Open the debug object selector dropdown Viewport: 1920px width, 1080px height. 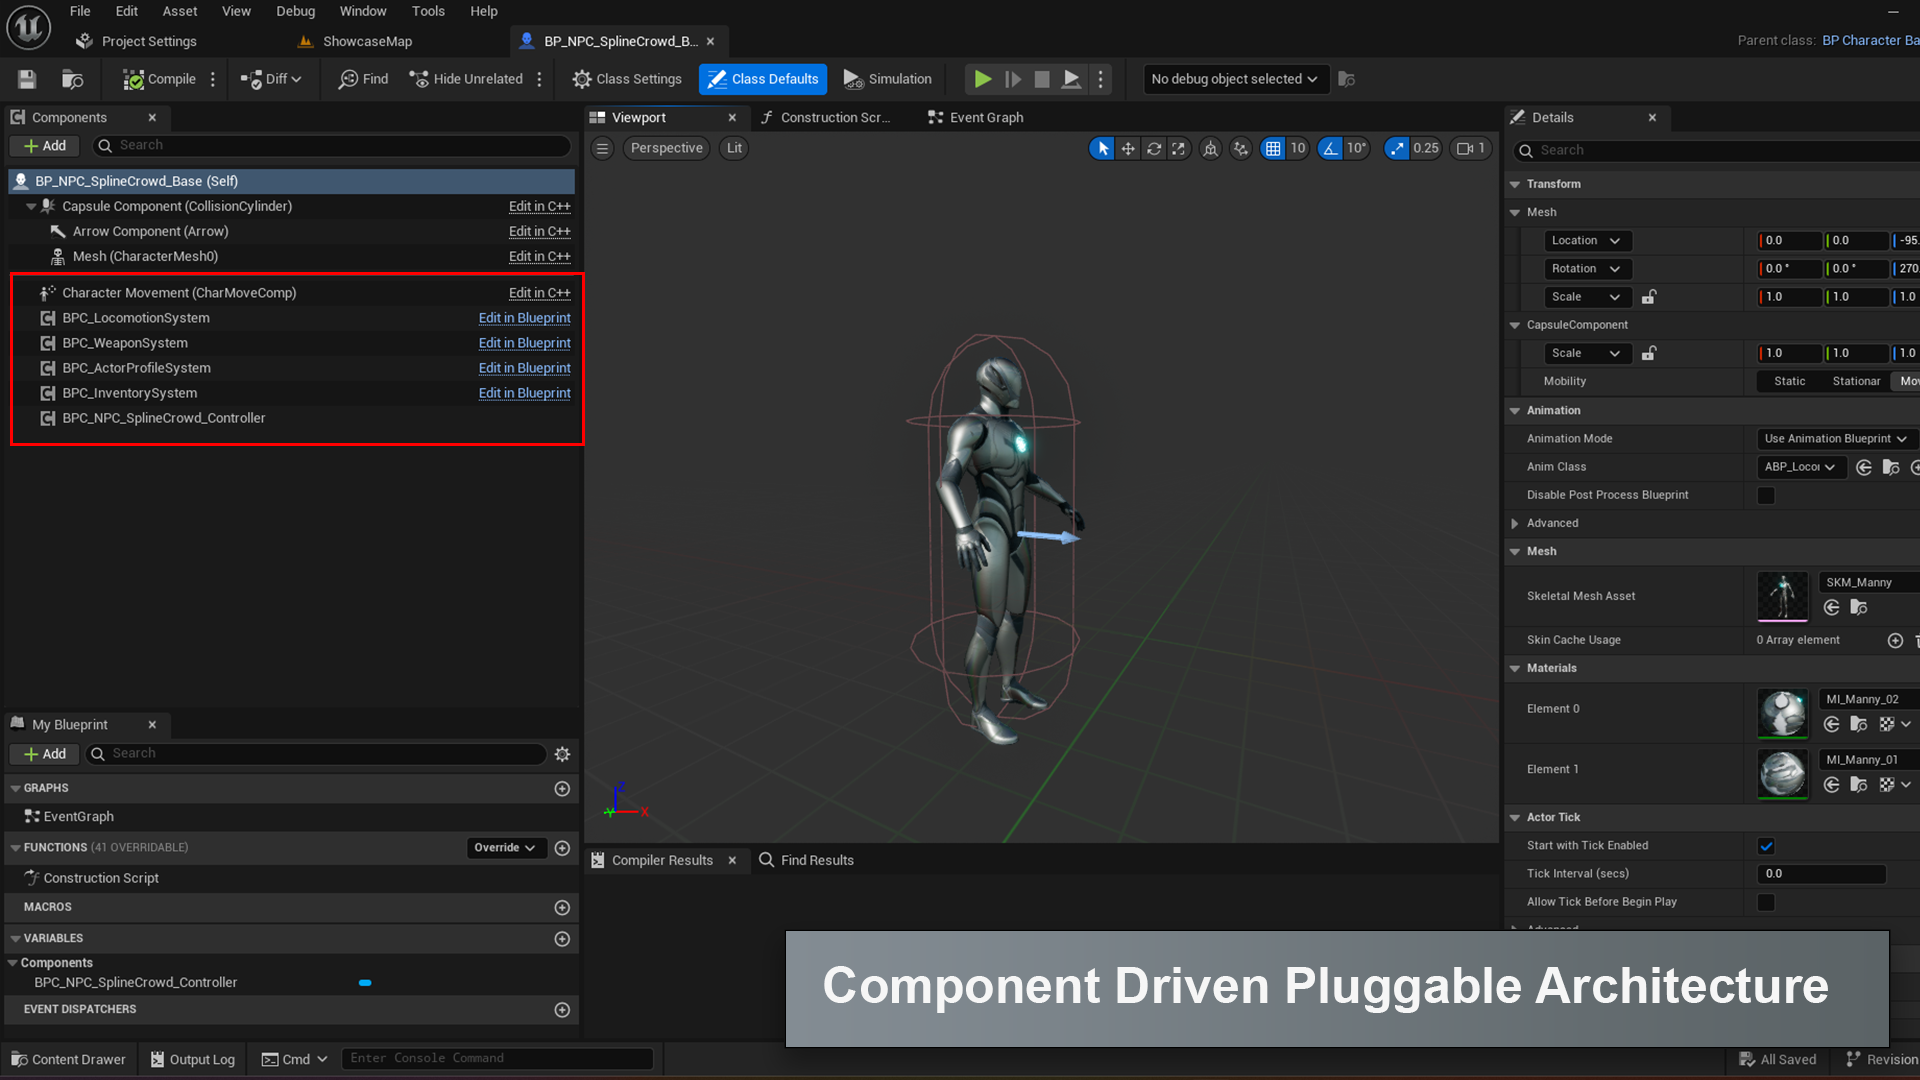(1234, 79)
